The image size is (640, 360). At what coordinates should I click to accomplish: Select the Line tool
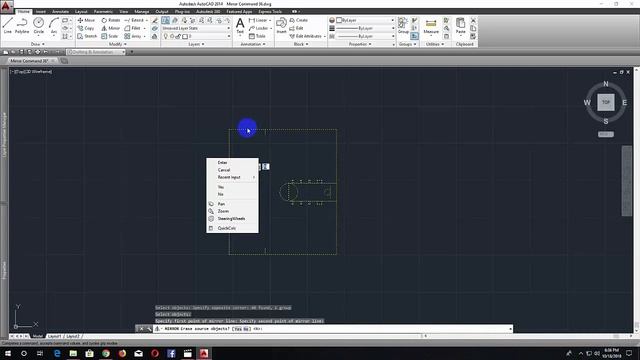pyautogui.click(x=8, y=25)
